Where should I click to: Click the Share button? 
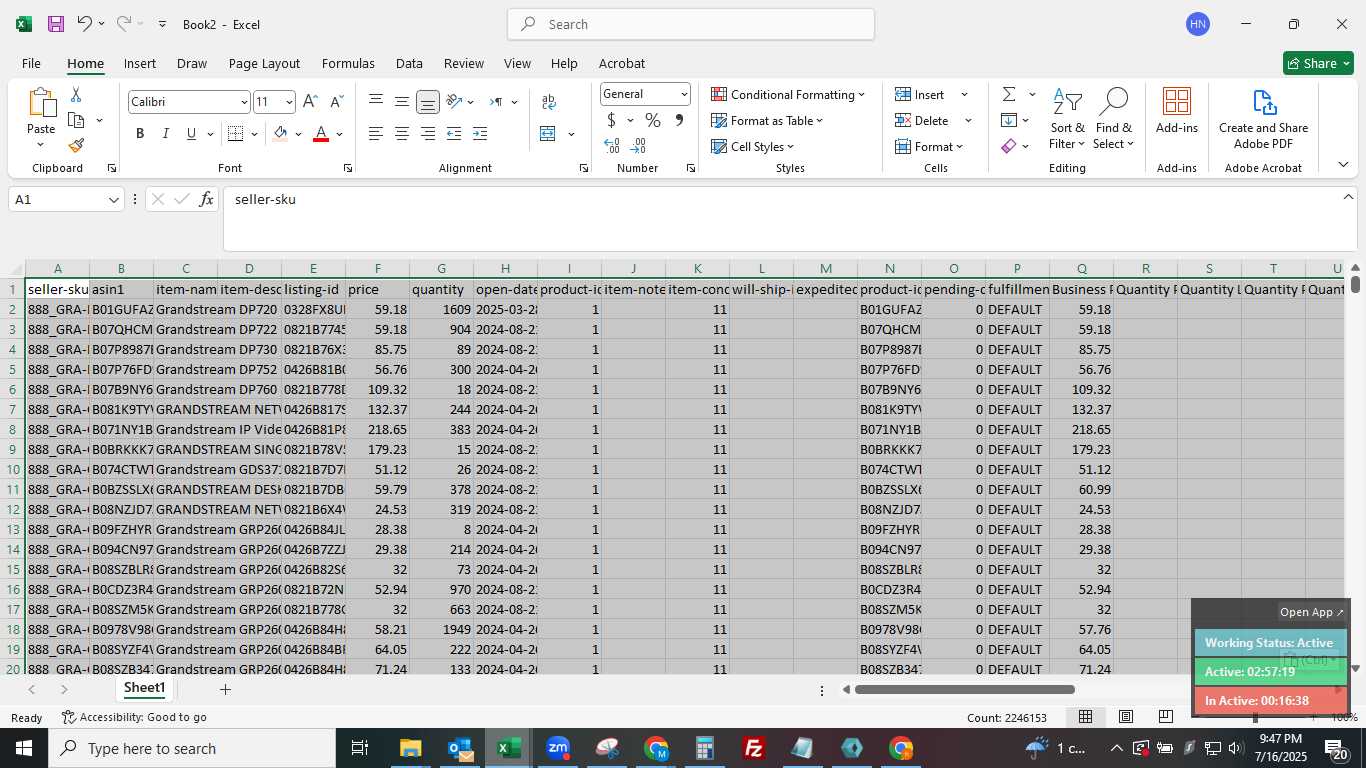point(1318,63)
